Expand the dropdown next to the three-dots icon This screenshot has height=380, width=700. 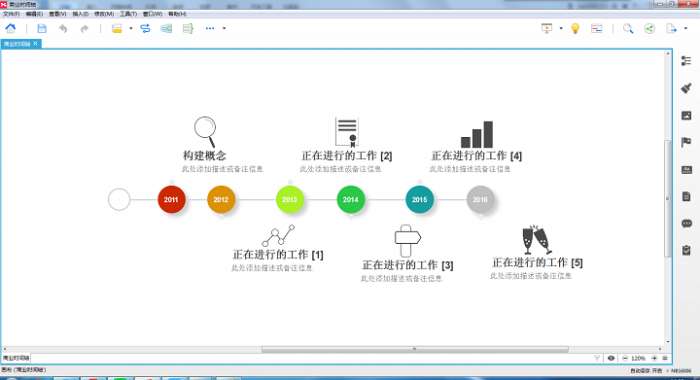224,29
